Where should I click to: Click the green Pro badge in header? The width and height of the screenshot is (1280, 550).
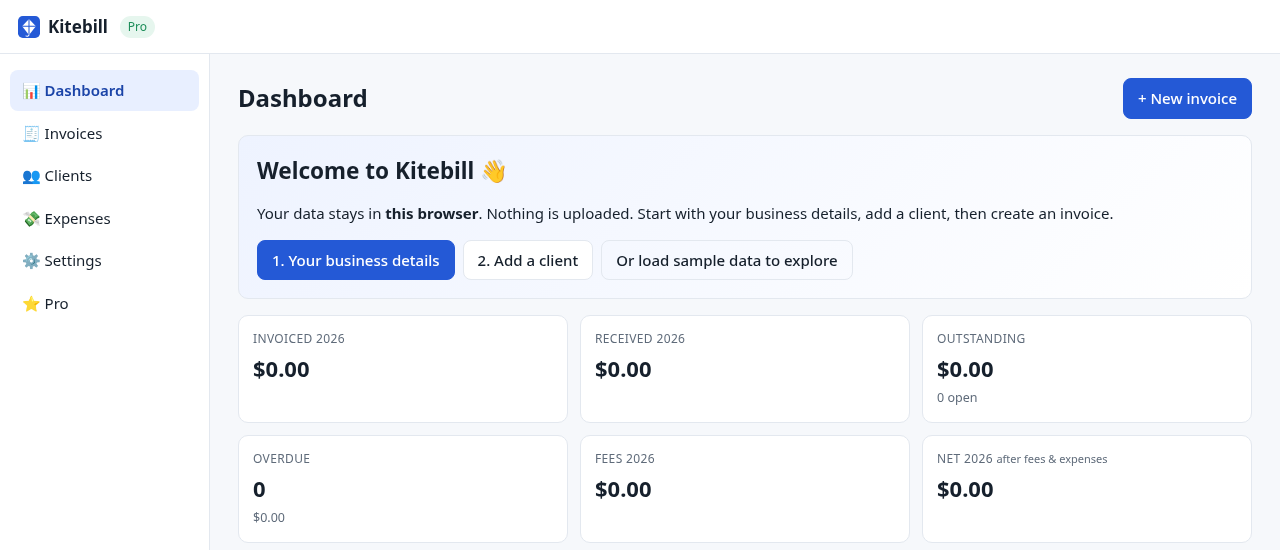tap(137, 27)
